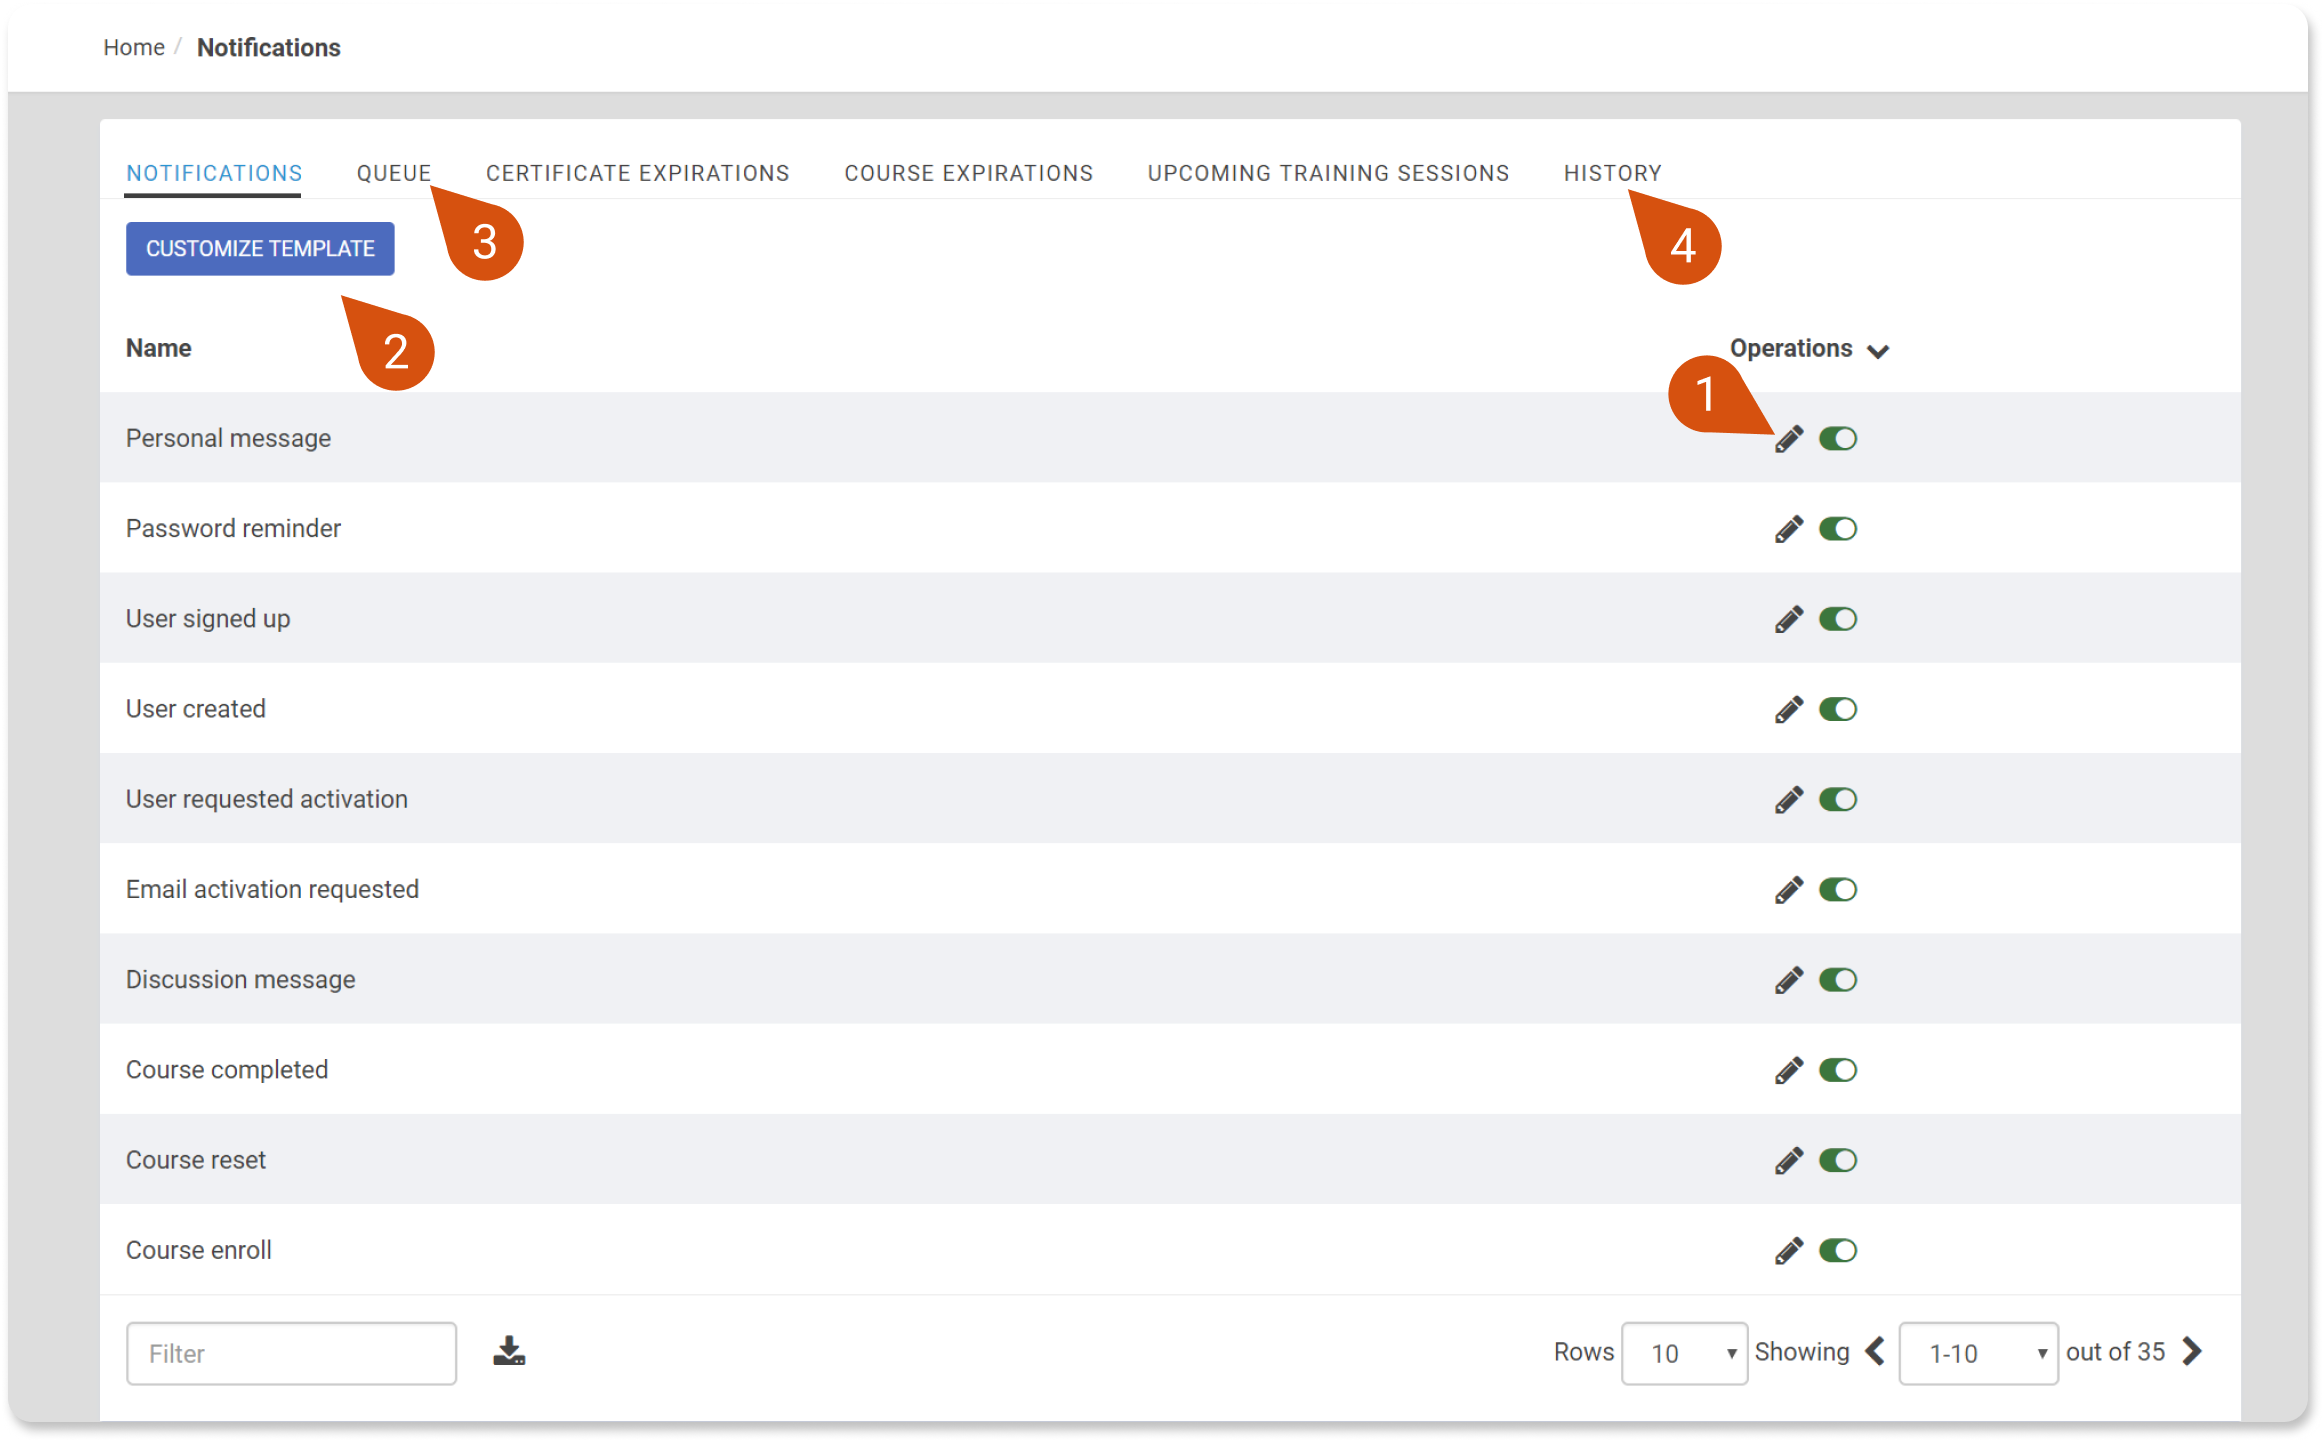Switch off Email activation requested notification

click(x=1838, y=889)
